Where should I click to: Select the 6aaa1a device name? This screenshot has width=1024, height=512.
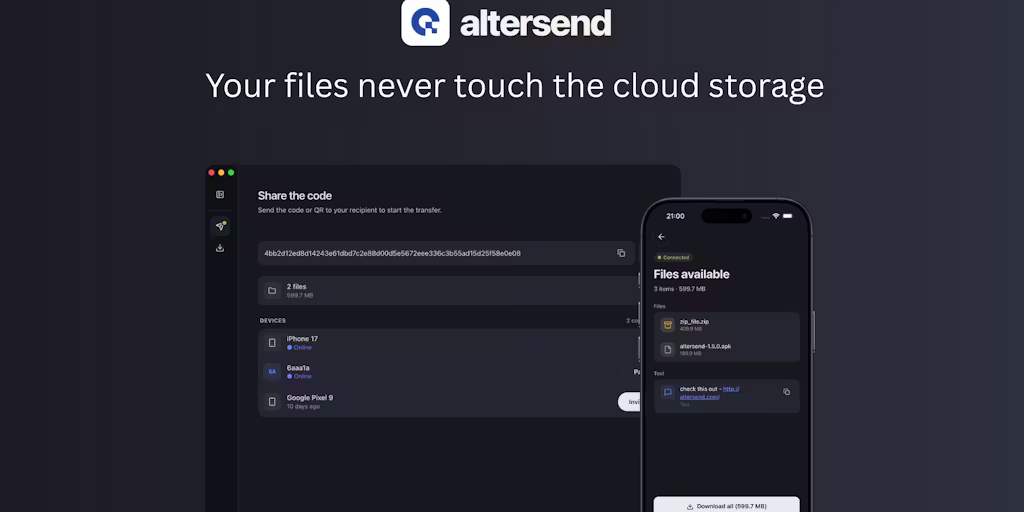coord(298,368)
